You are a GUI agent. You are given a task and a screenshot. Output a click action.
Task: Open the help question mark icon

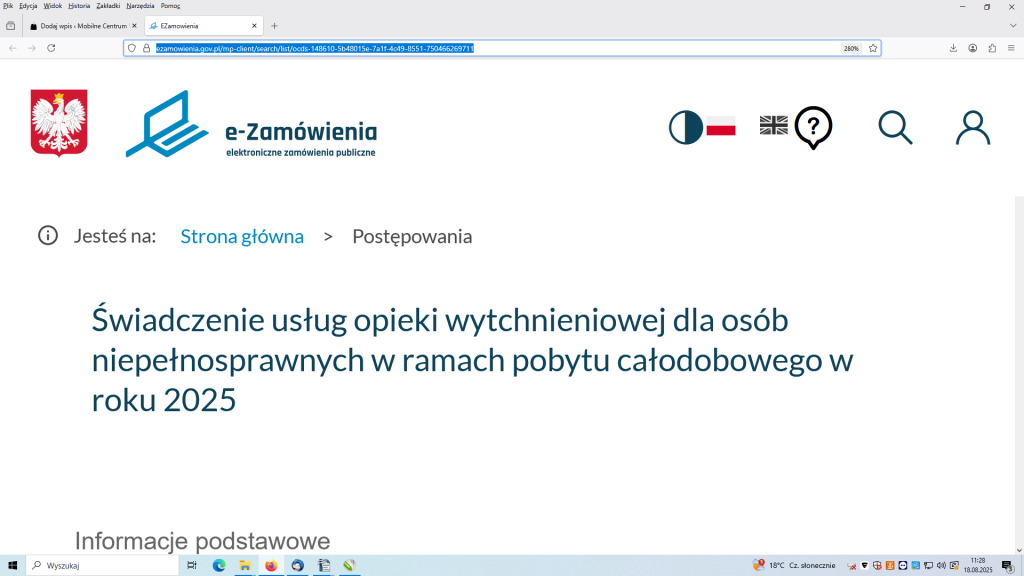click(813, 127)
